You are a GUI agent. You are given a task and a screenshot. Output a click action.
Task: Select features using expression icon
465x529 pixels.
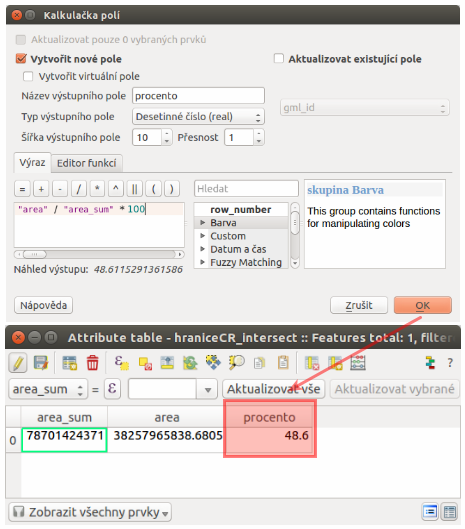click(x=121, y=363)
